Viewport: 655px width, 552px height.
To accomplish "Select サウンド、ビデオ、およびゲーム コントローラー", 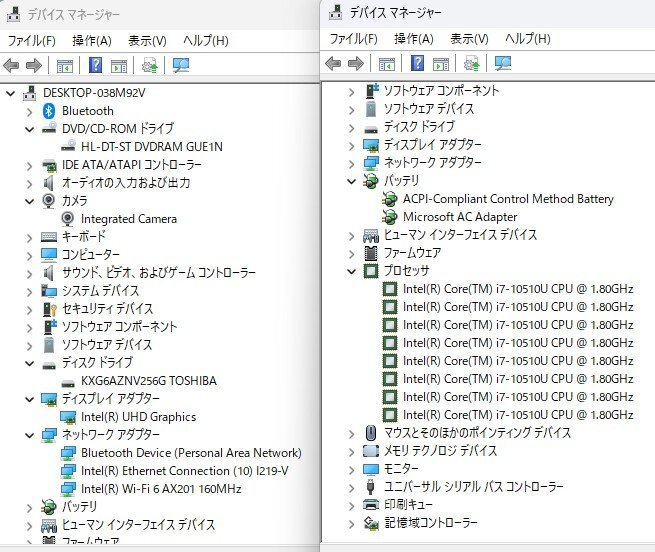I will tap(159, 273).
